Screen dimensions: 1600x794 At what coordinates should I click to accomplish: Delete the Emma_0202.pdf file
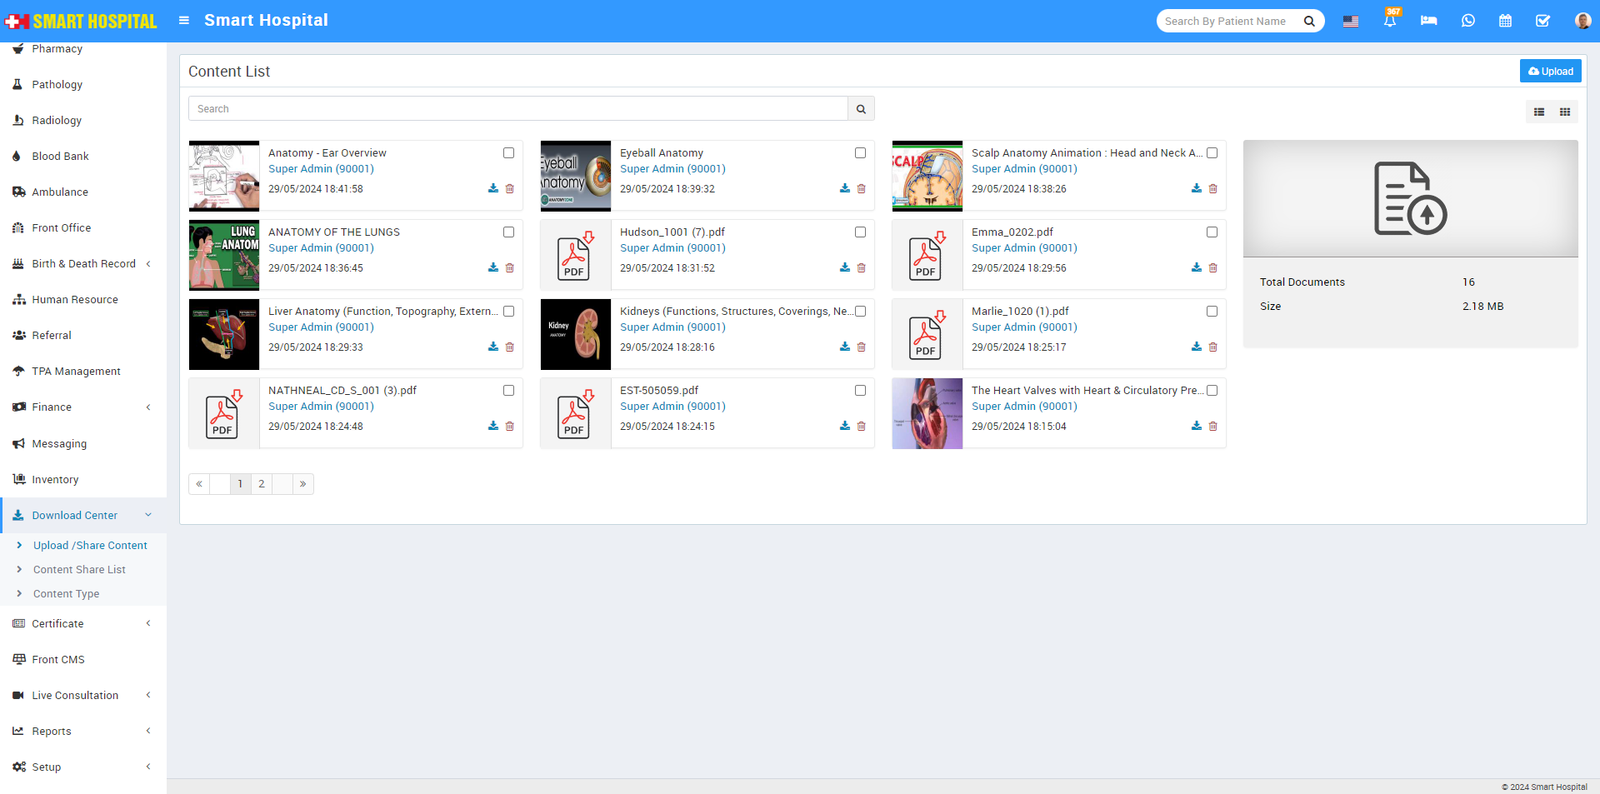pyautogui.click(x=1213, y=268)
